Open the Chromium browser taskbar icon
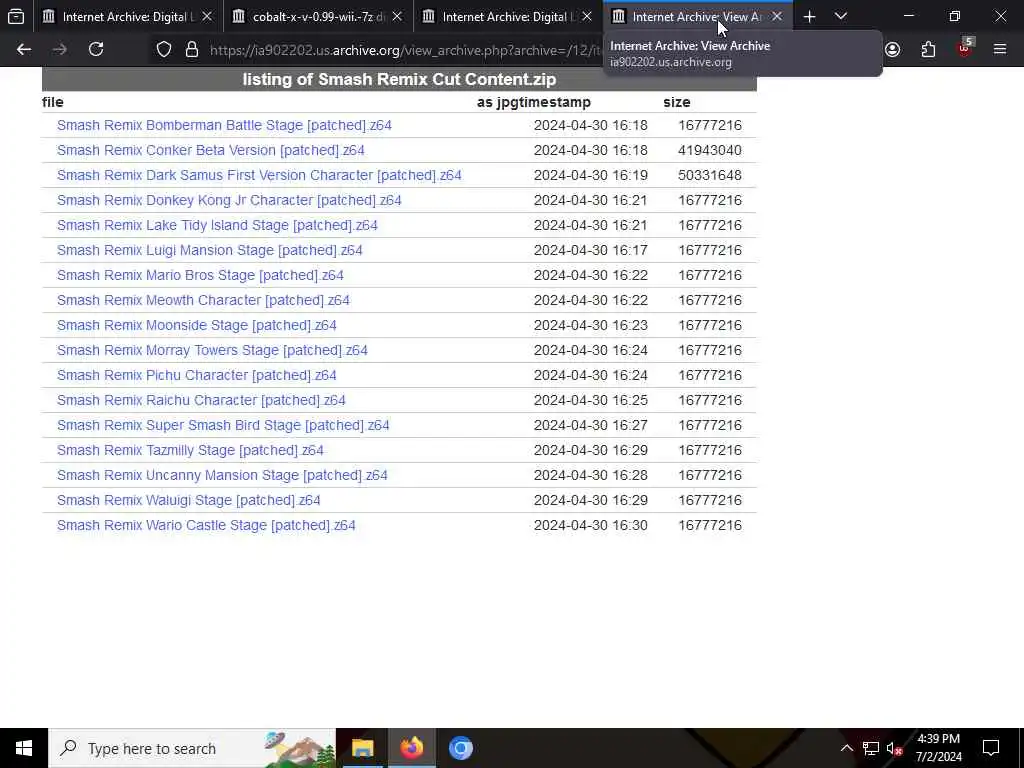Screen dimensions: 1024x768 pyautogui.click(x=460, y=748)
